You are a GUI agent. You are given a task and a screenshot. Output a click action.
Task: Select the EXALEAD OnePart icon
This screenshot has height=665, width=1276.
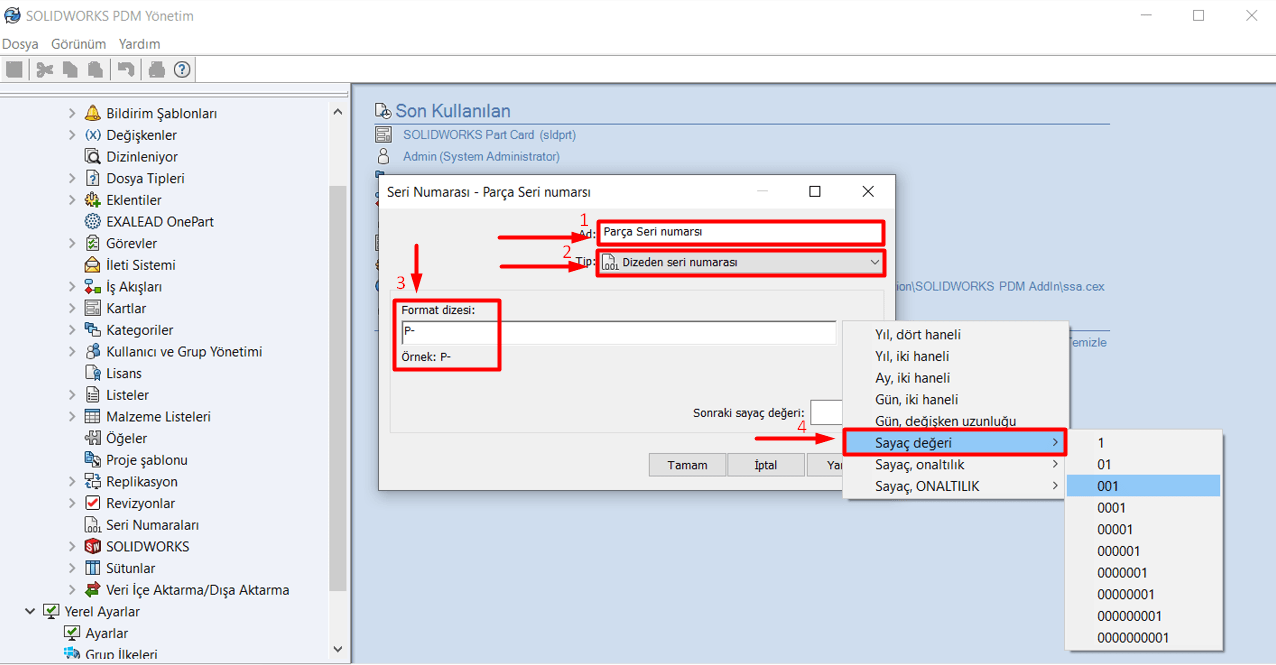point(93,221)
